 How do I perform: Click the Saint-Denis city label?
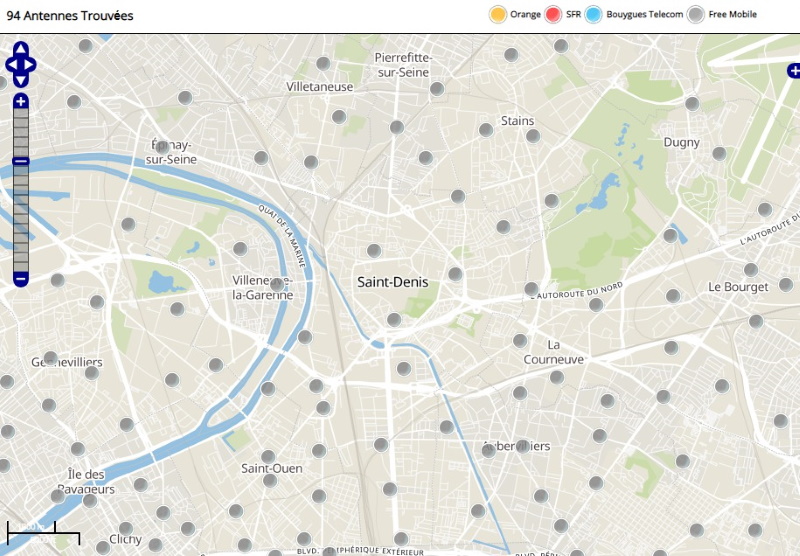point(392,282)
